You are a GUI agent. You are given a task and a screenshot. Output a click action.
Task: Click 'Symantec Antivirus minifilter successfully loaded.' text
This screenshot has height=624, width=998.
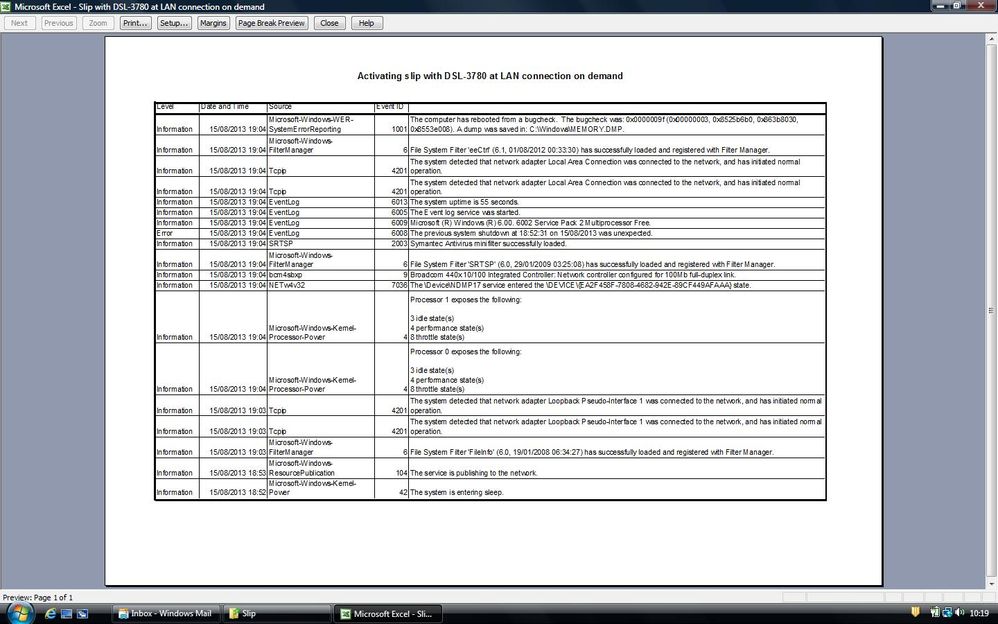(x=488, y=244)
